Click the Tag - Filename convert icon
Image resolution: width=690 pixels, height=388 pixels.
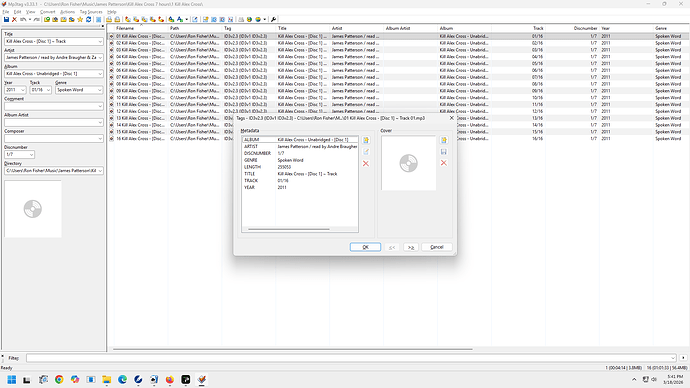pyautogui.click(x=128, y=19)
